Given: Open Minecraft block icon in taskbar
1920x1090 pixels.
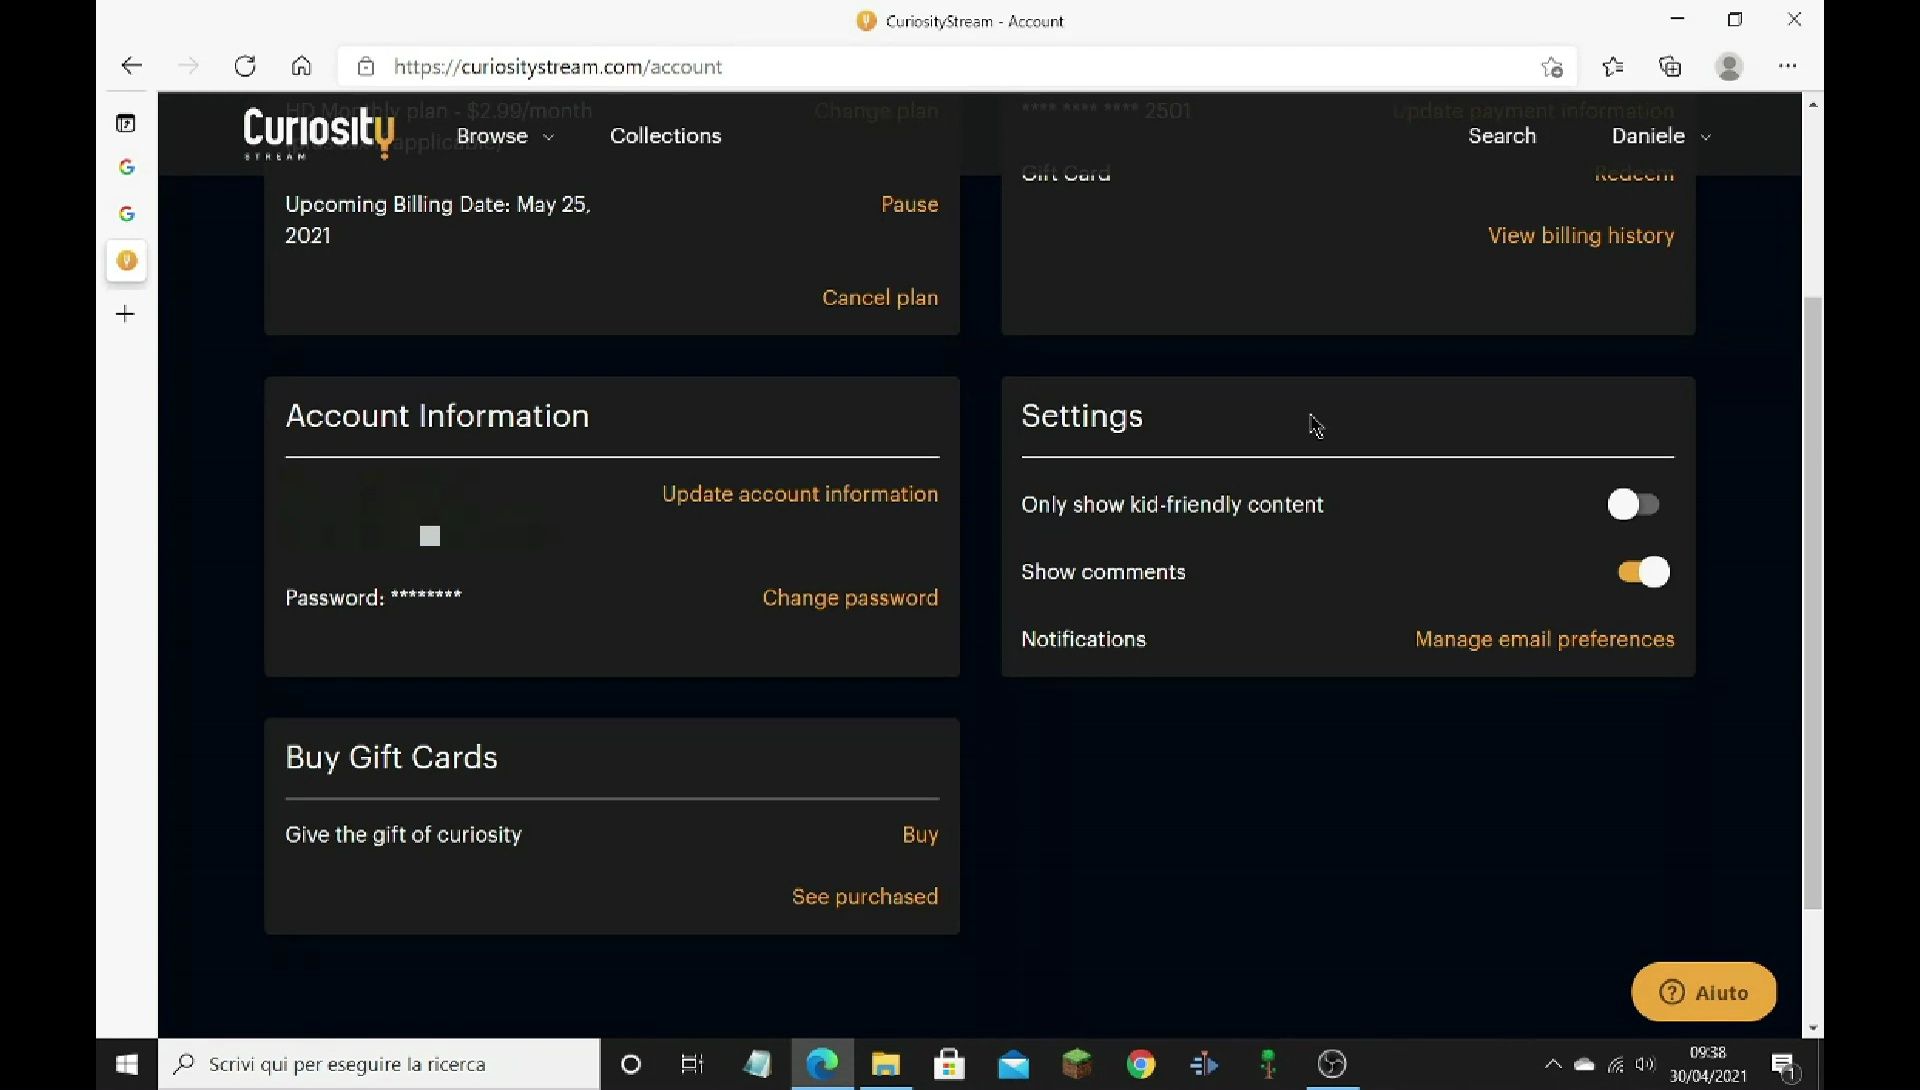Looking at the screenshot, I should point(1077,1064).
